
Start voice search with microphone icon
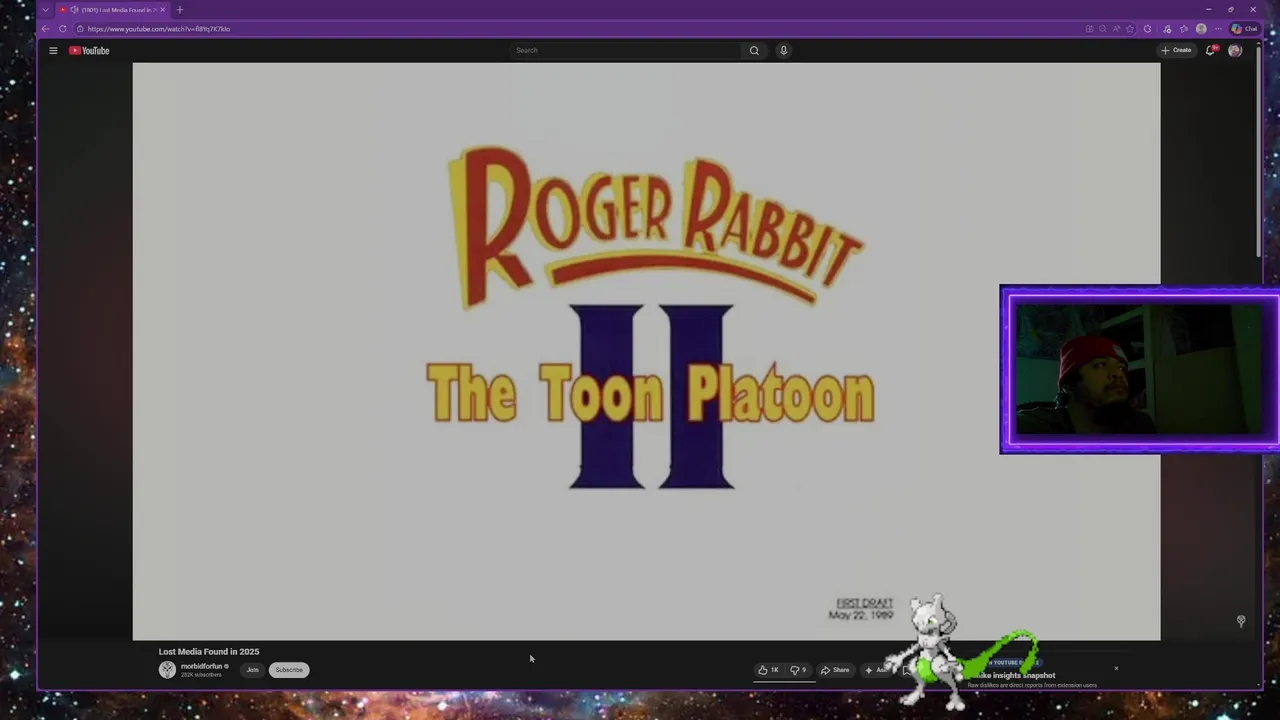coord(784,50)
